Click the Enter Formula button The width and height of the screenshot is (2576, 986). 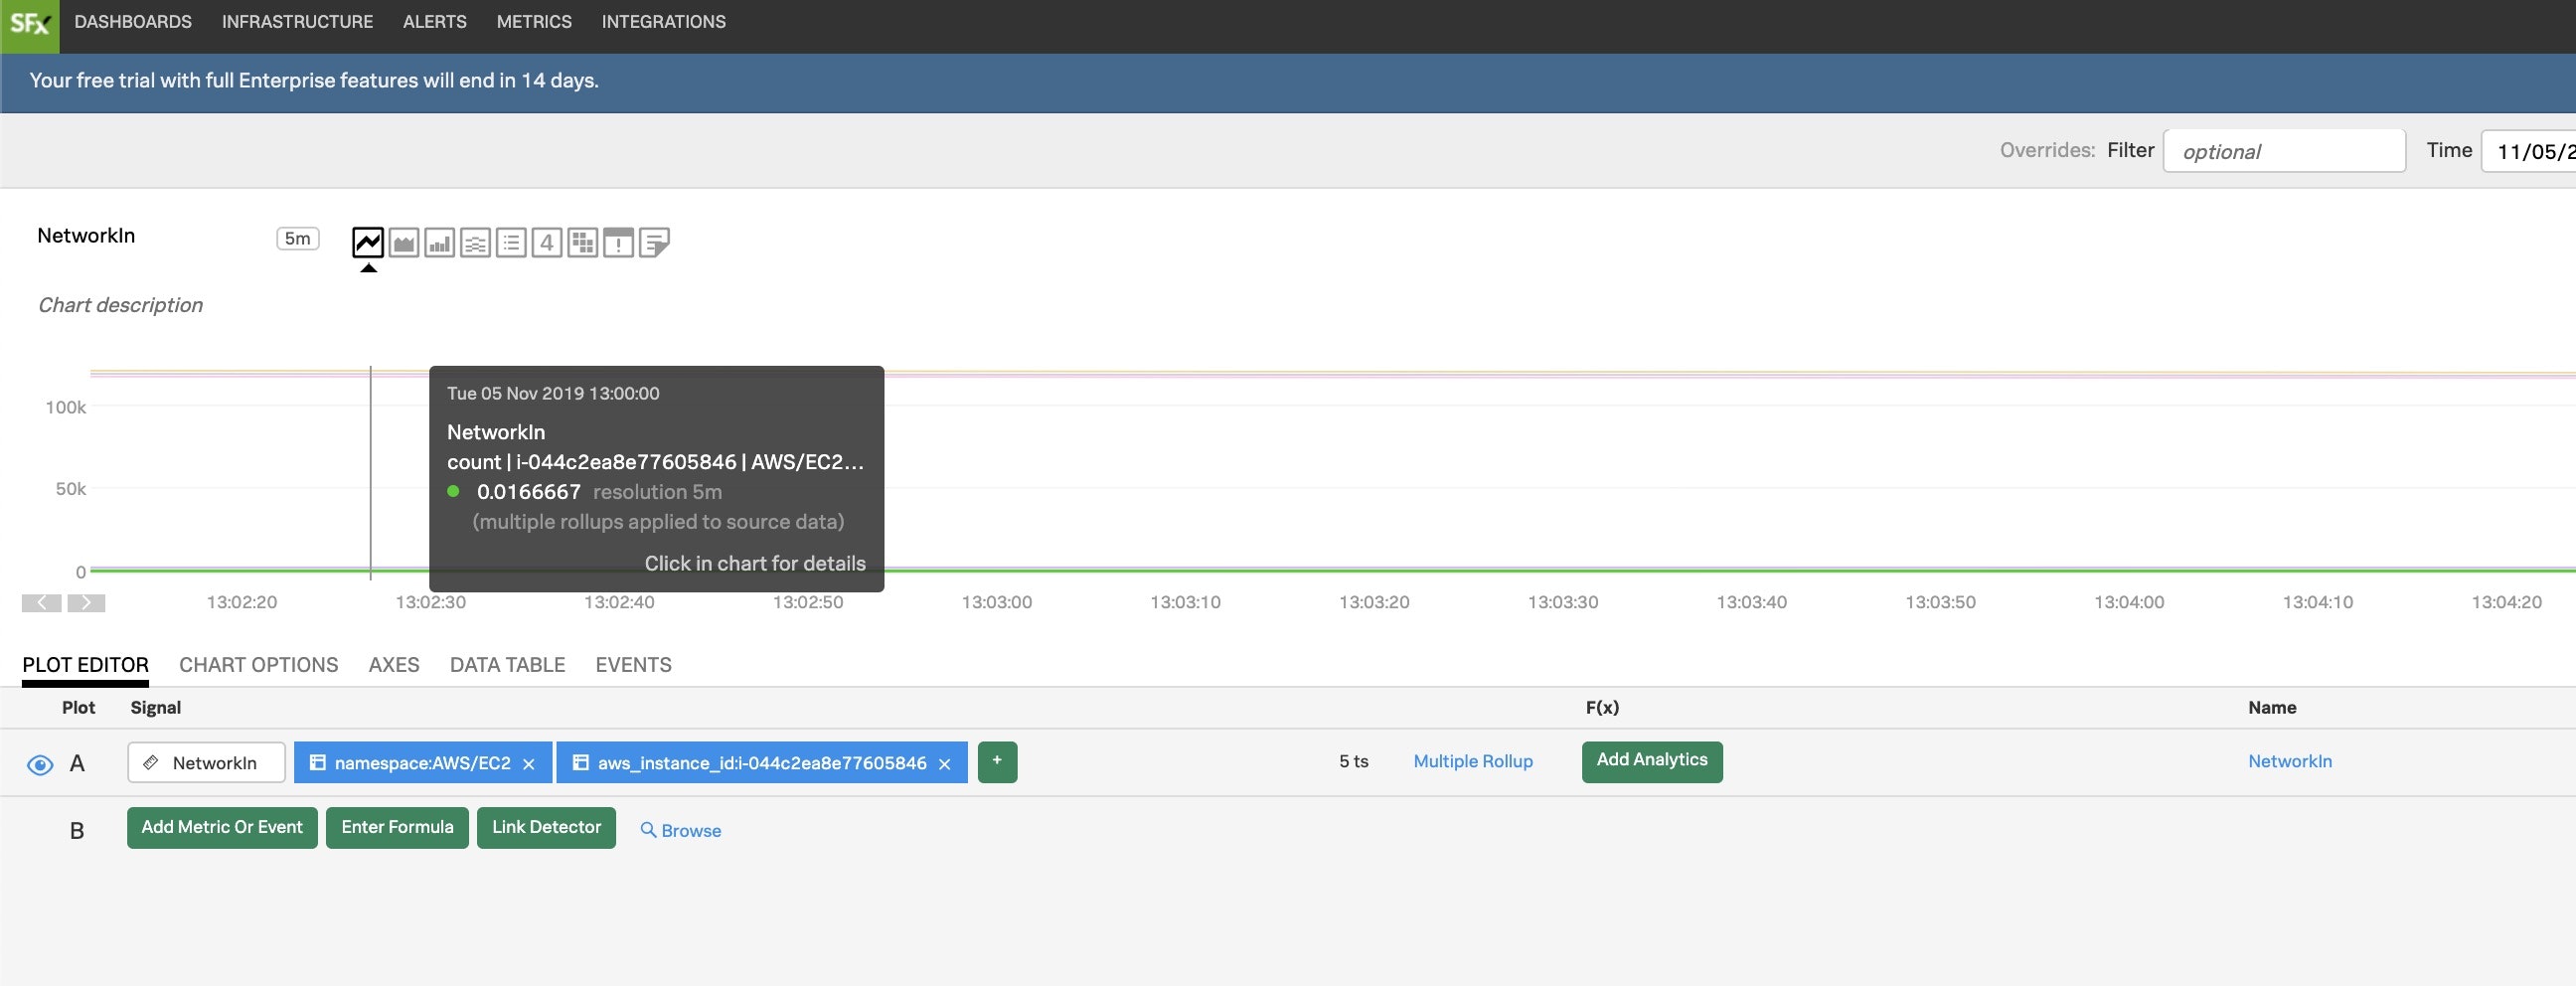click(397, 828)
